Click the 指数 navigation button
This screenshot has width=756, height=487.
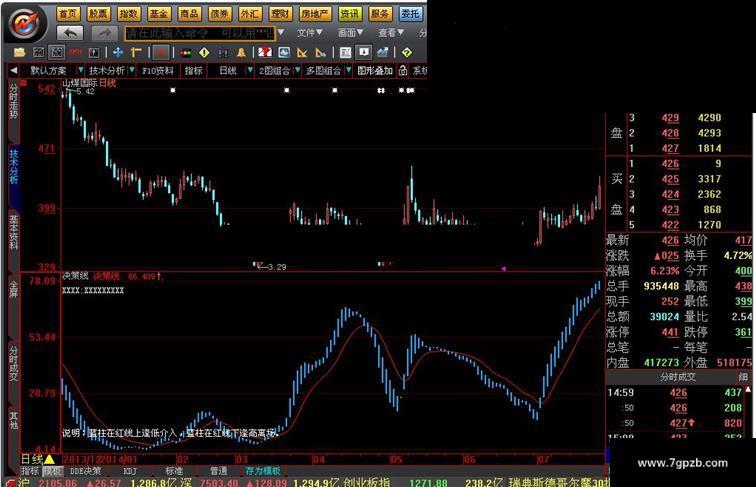(x=129, y=14)
